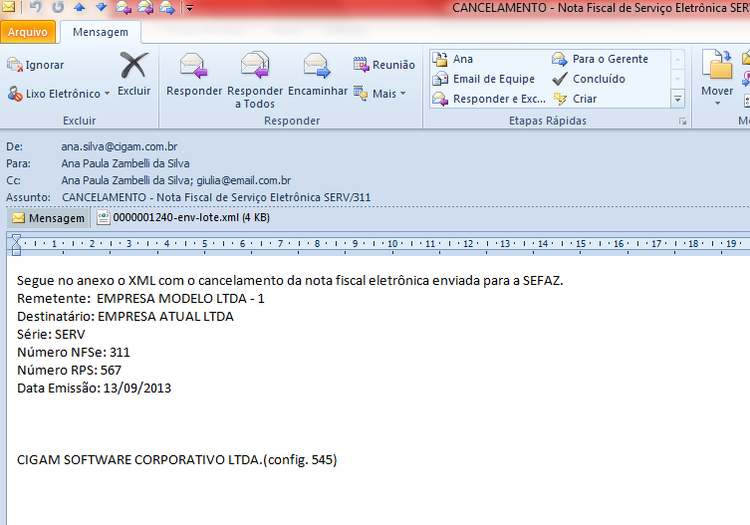Open Etapas Rápidas dialog launcher
This screenshot has width=750, height=525.
[683, 121]
